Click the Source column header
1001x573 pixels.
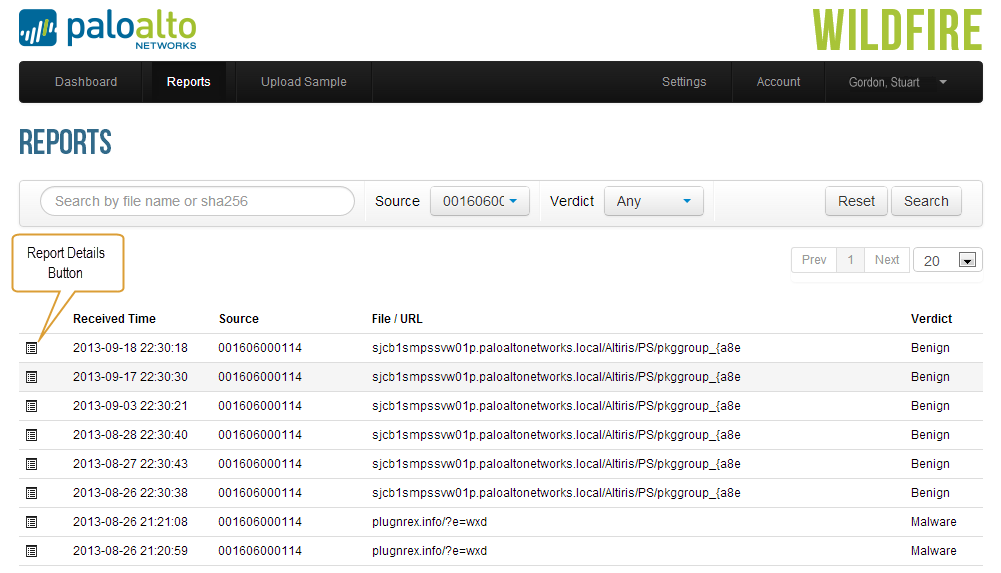pos(239,319)
